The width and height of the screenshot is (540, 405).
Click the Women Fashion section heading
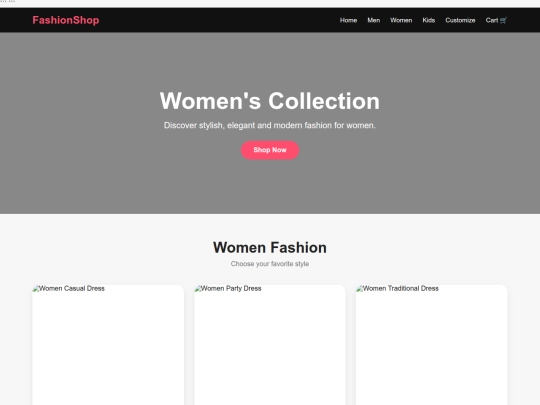click(x=270, y=248)
